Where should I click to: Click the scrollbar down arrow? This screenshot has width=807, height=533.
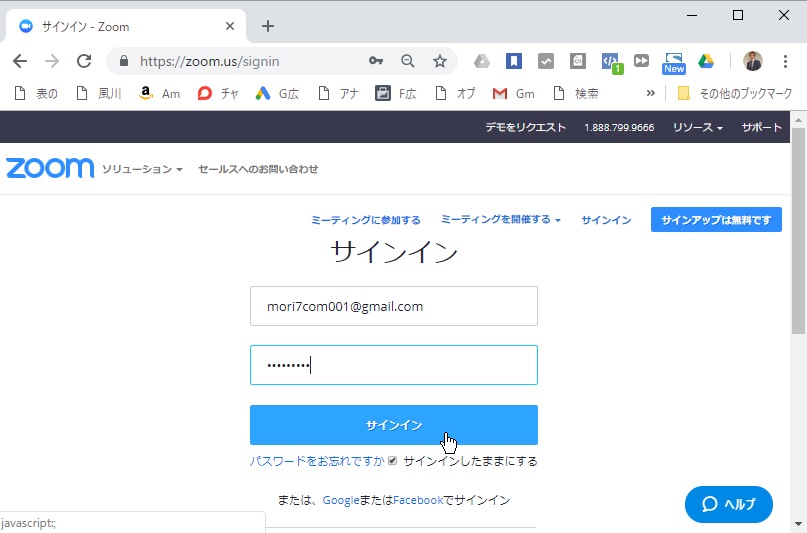[798, 524]
